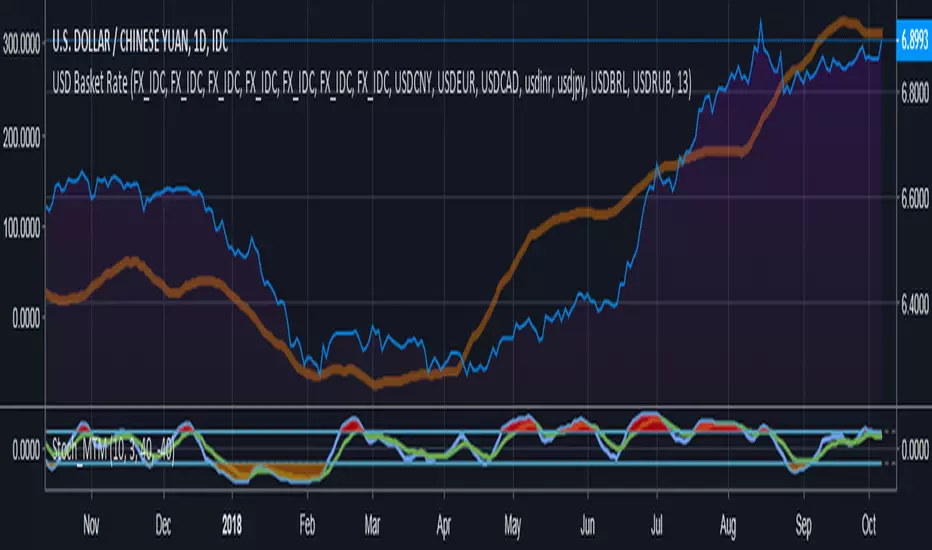Click the red overbought area in stochastic pane near July

coord(645,420)
